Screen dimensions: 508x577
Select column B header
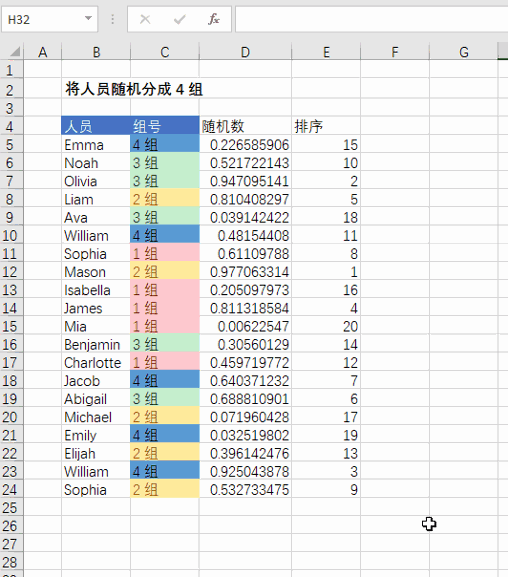tap(96, 52)
